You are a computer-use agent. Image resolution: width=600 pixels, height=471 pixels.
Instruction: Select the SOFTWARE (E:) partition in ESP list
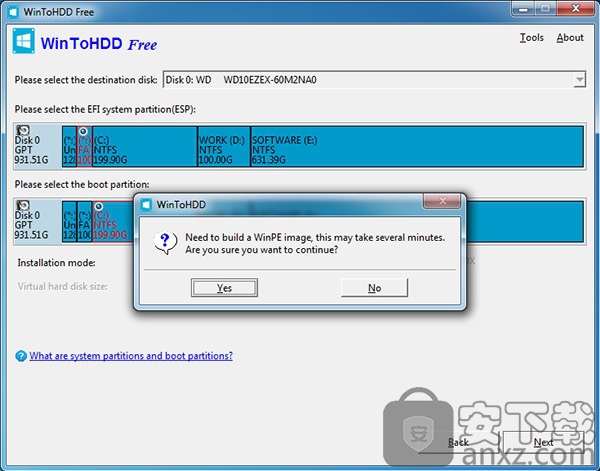[x=417, y=147]
